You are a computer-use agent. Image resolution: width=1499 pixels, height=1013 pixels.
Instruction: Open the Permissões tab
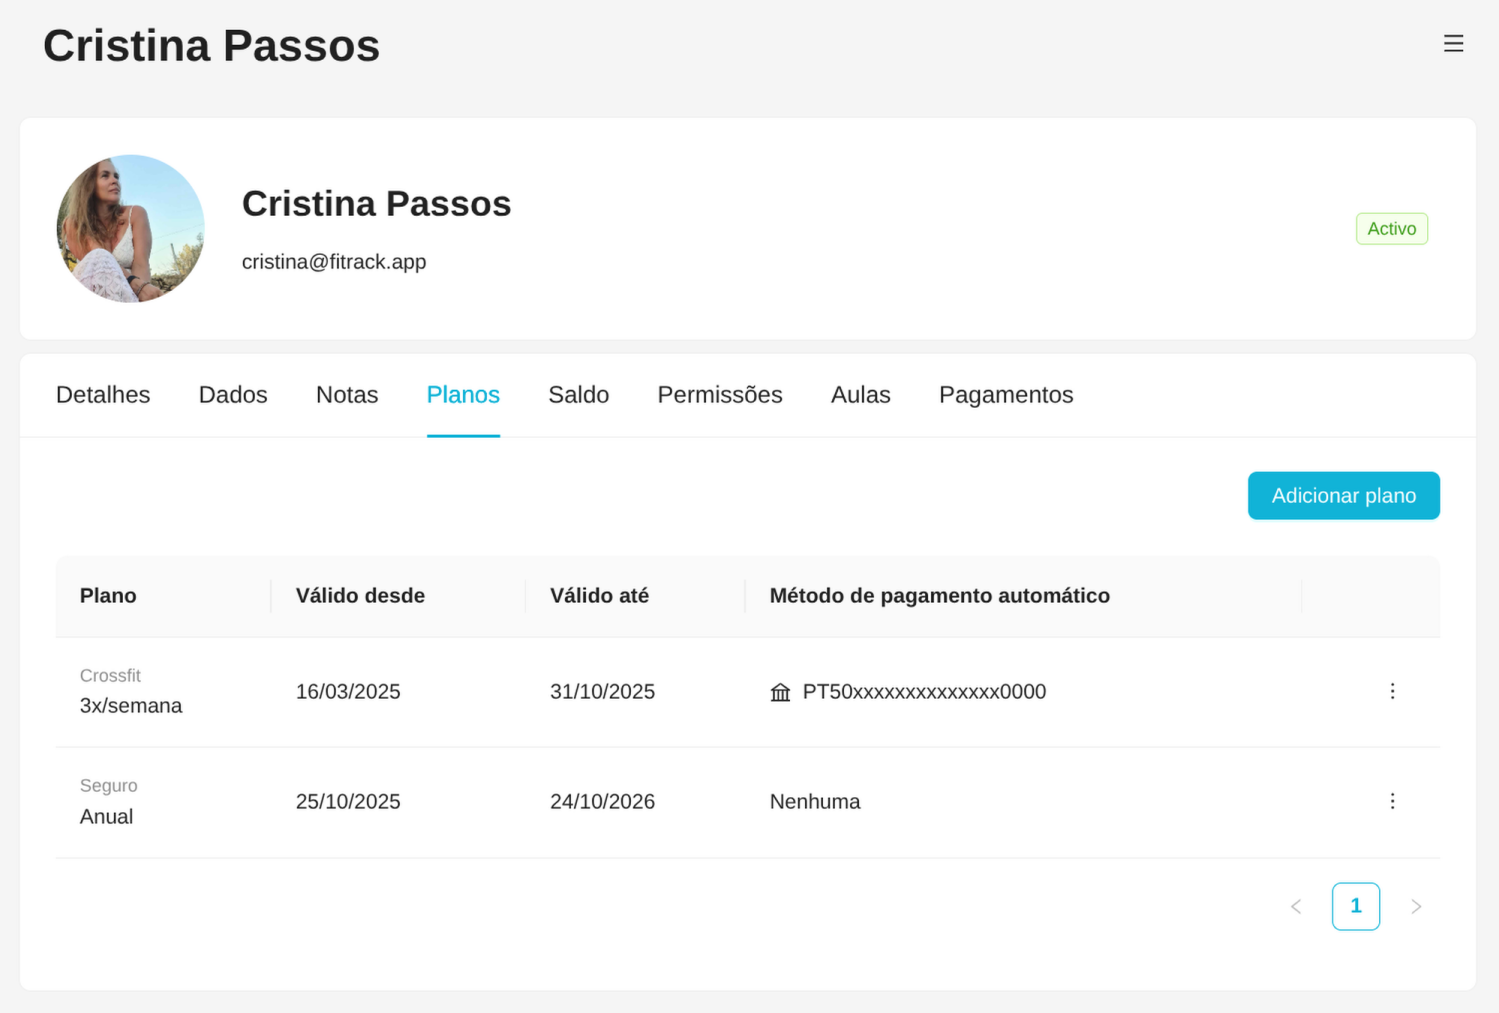point(720,395)
